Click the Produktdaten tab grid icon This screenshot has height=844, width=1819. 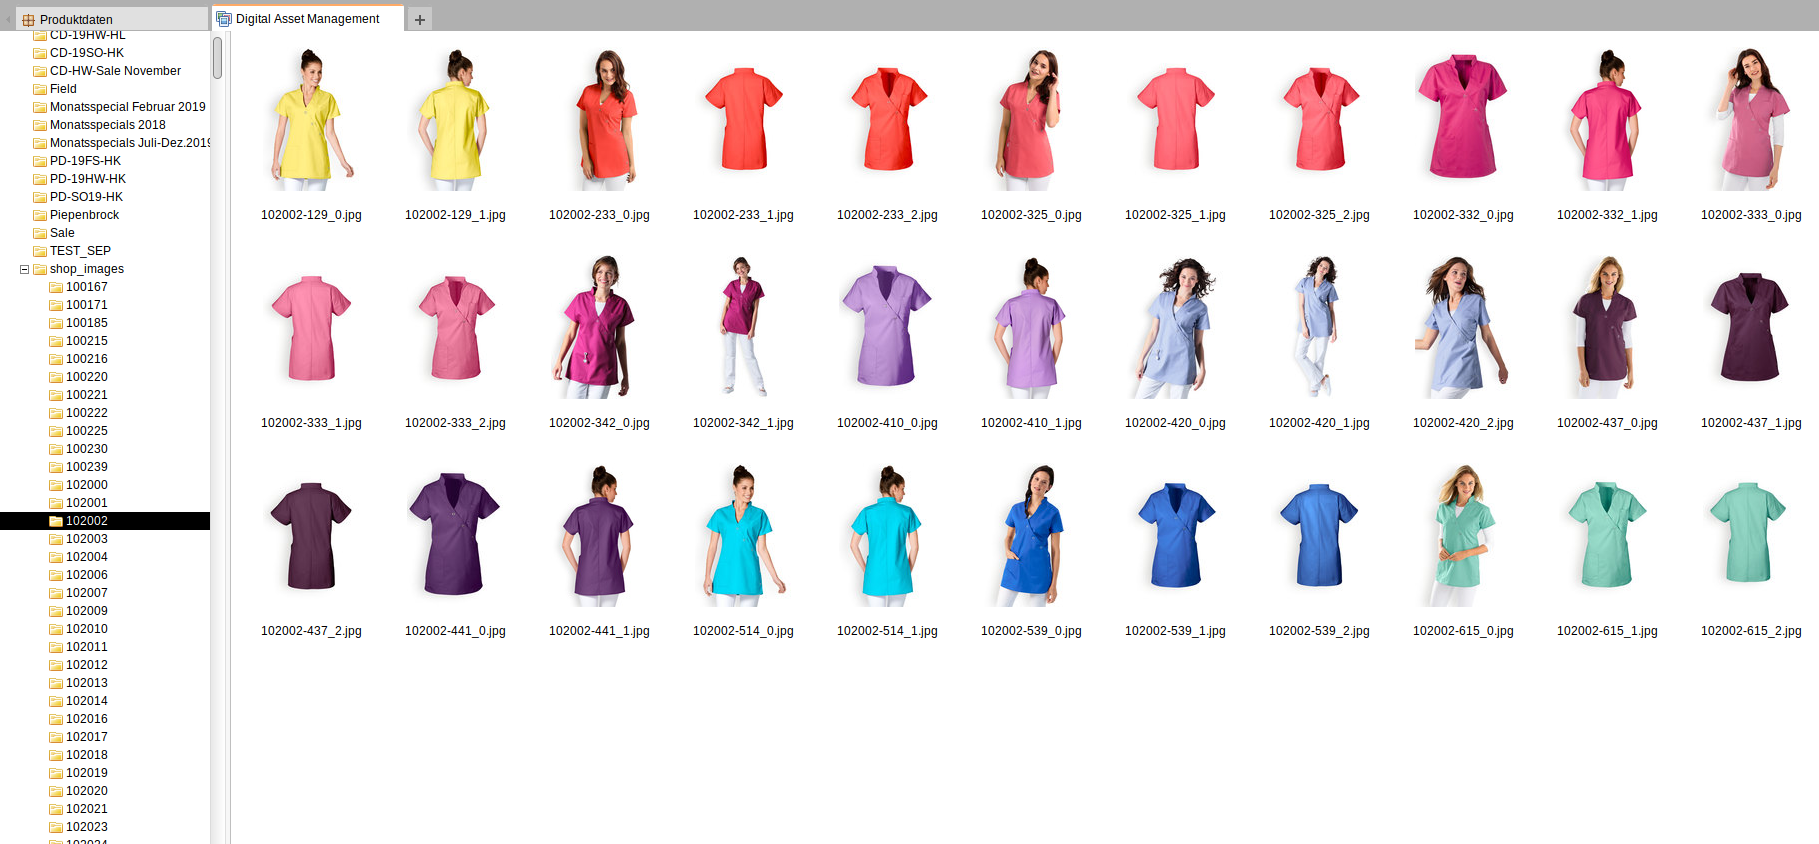tap(28, 20)
